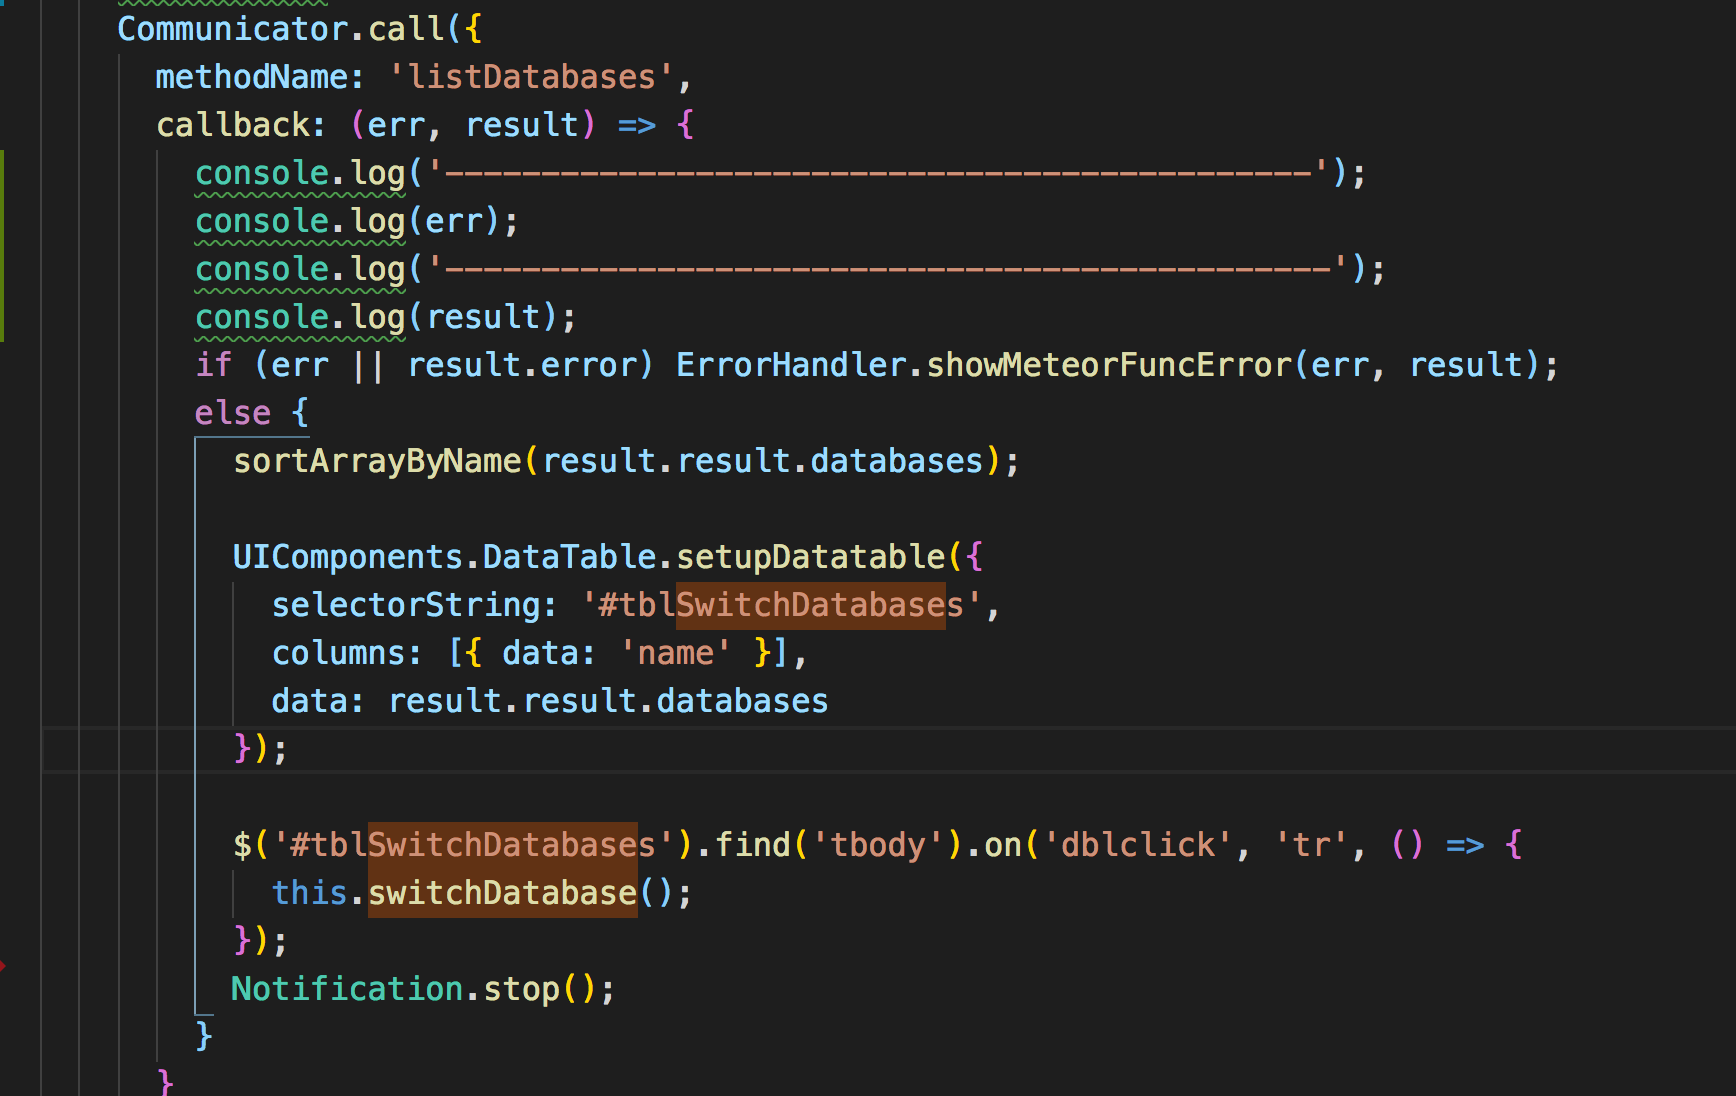
Task: Click the 'showMeteorFuncError' function name
Action: 1108,364
